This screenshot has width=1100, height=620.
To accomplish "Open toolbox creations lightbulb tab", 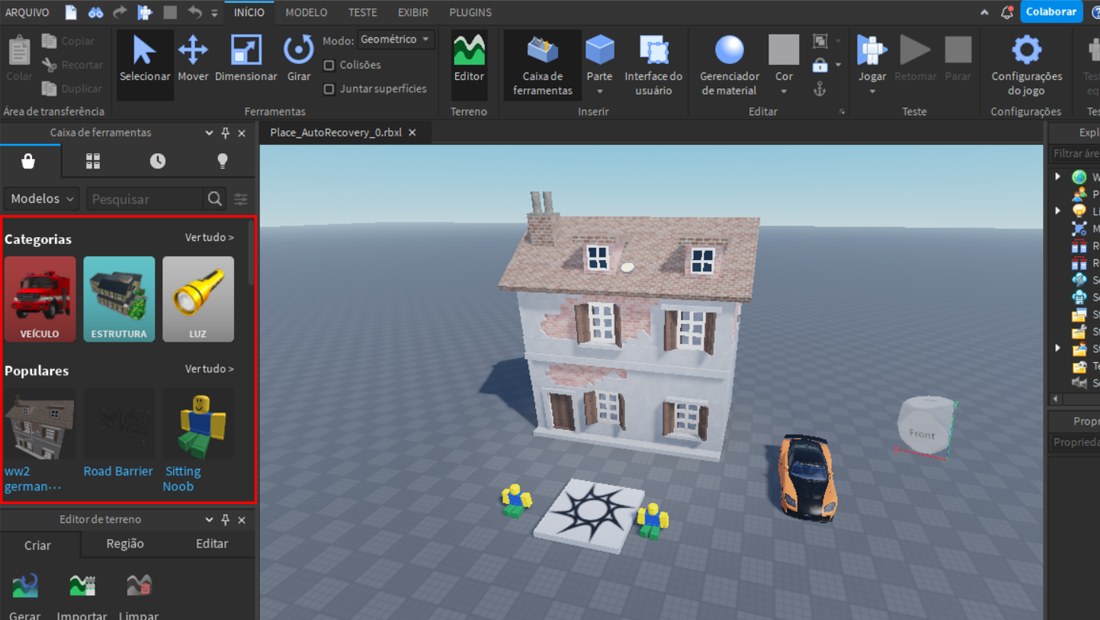I will click(x=222, y=161).
